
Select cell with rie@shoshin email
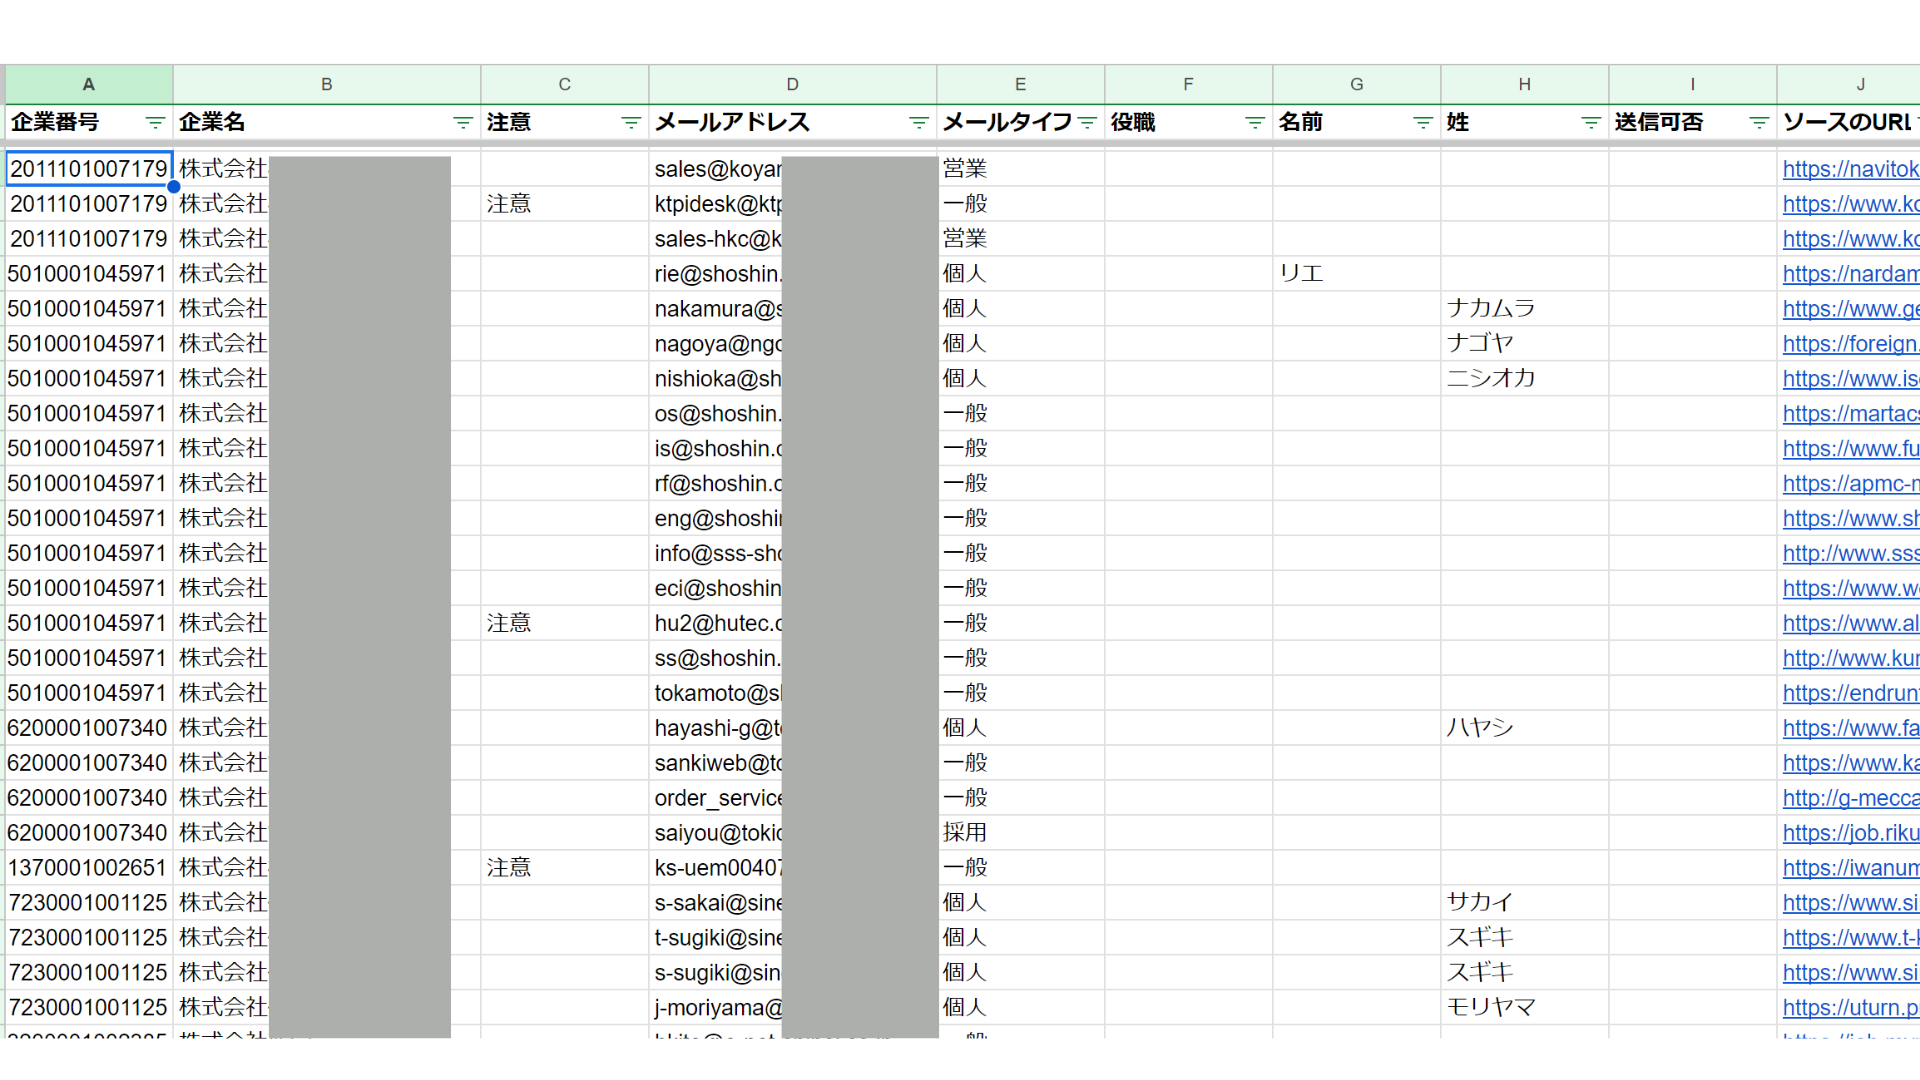(716, 274)
